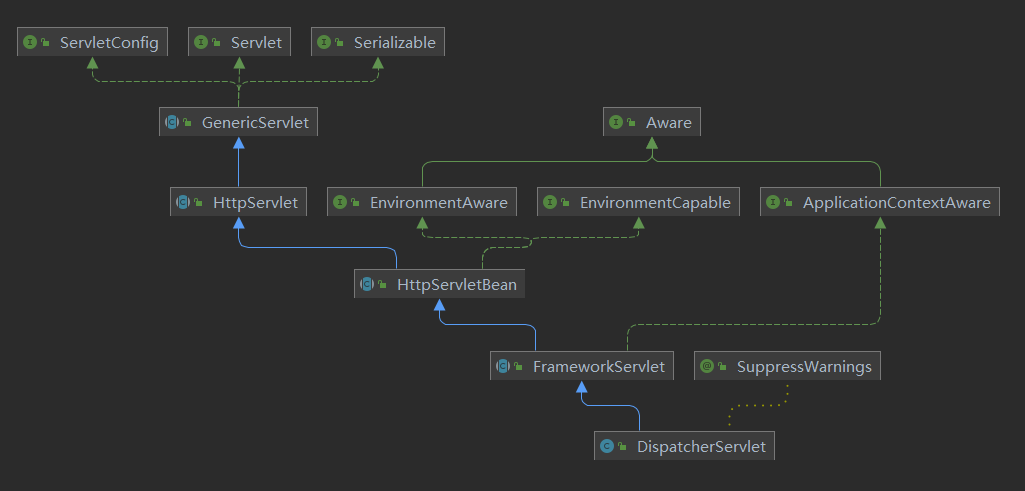The width and height of the screenshot is (1025, 491).
Task: Click the abstract class icon beside HttpServlet
Action: (182, 202)
